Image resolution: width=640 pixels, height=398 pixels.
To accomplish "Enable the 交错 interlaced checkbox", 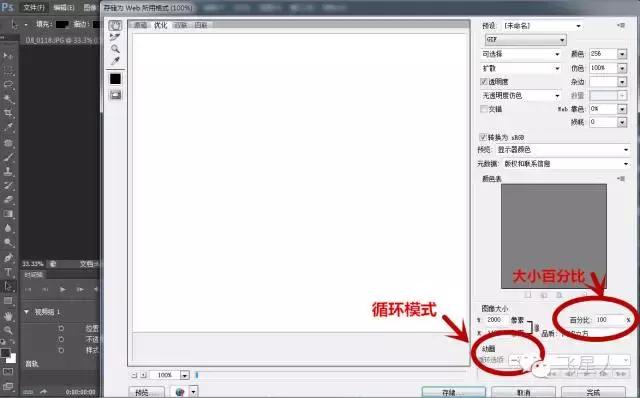I will 484,109.
